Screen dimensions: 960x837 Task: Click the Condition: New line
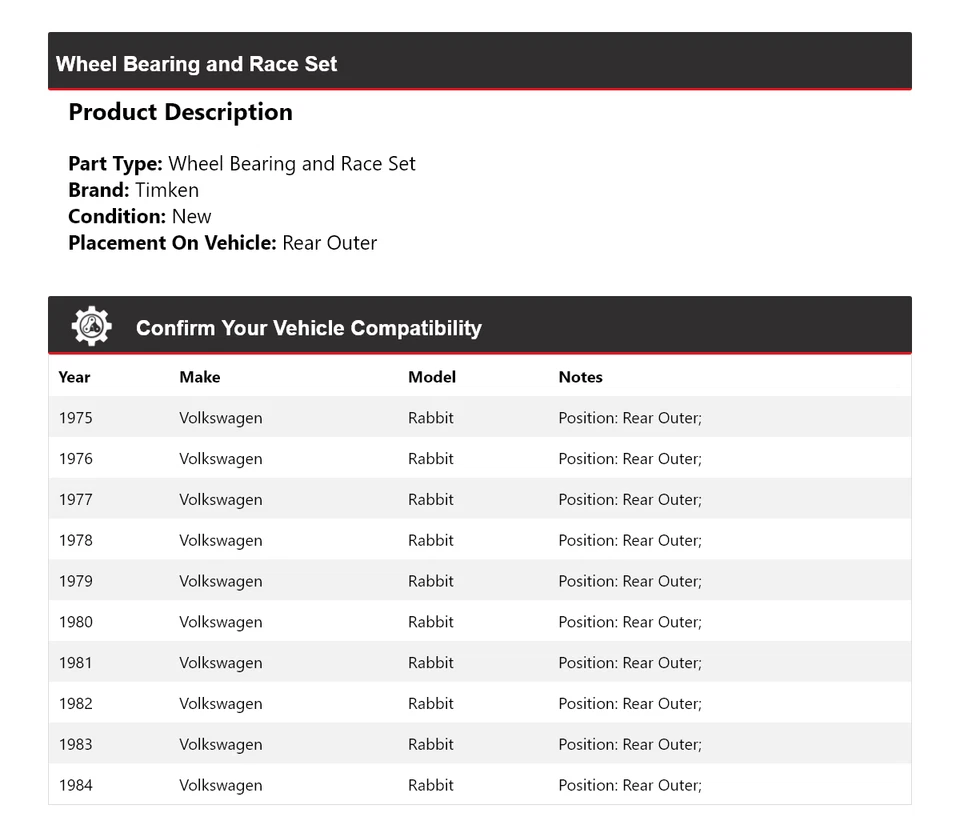pyautogui.click(x=140, y=216)
